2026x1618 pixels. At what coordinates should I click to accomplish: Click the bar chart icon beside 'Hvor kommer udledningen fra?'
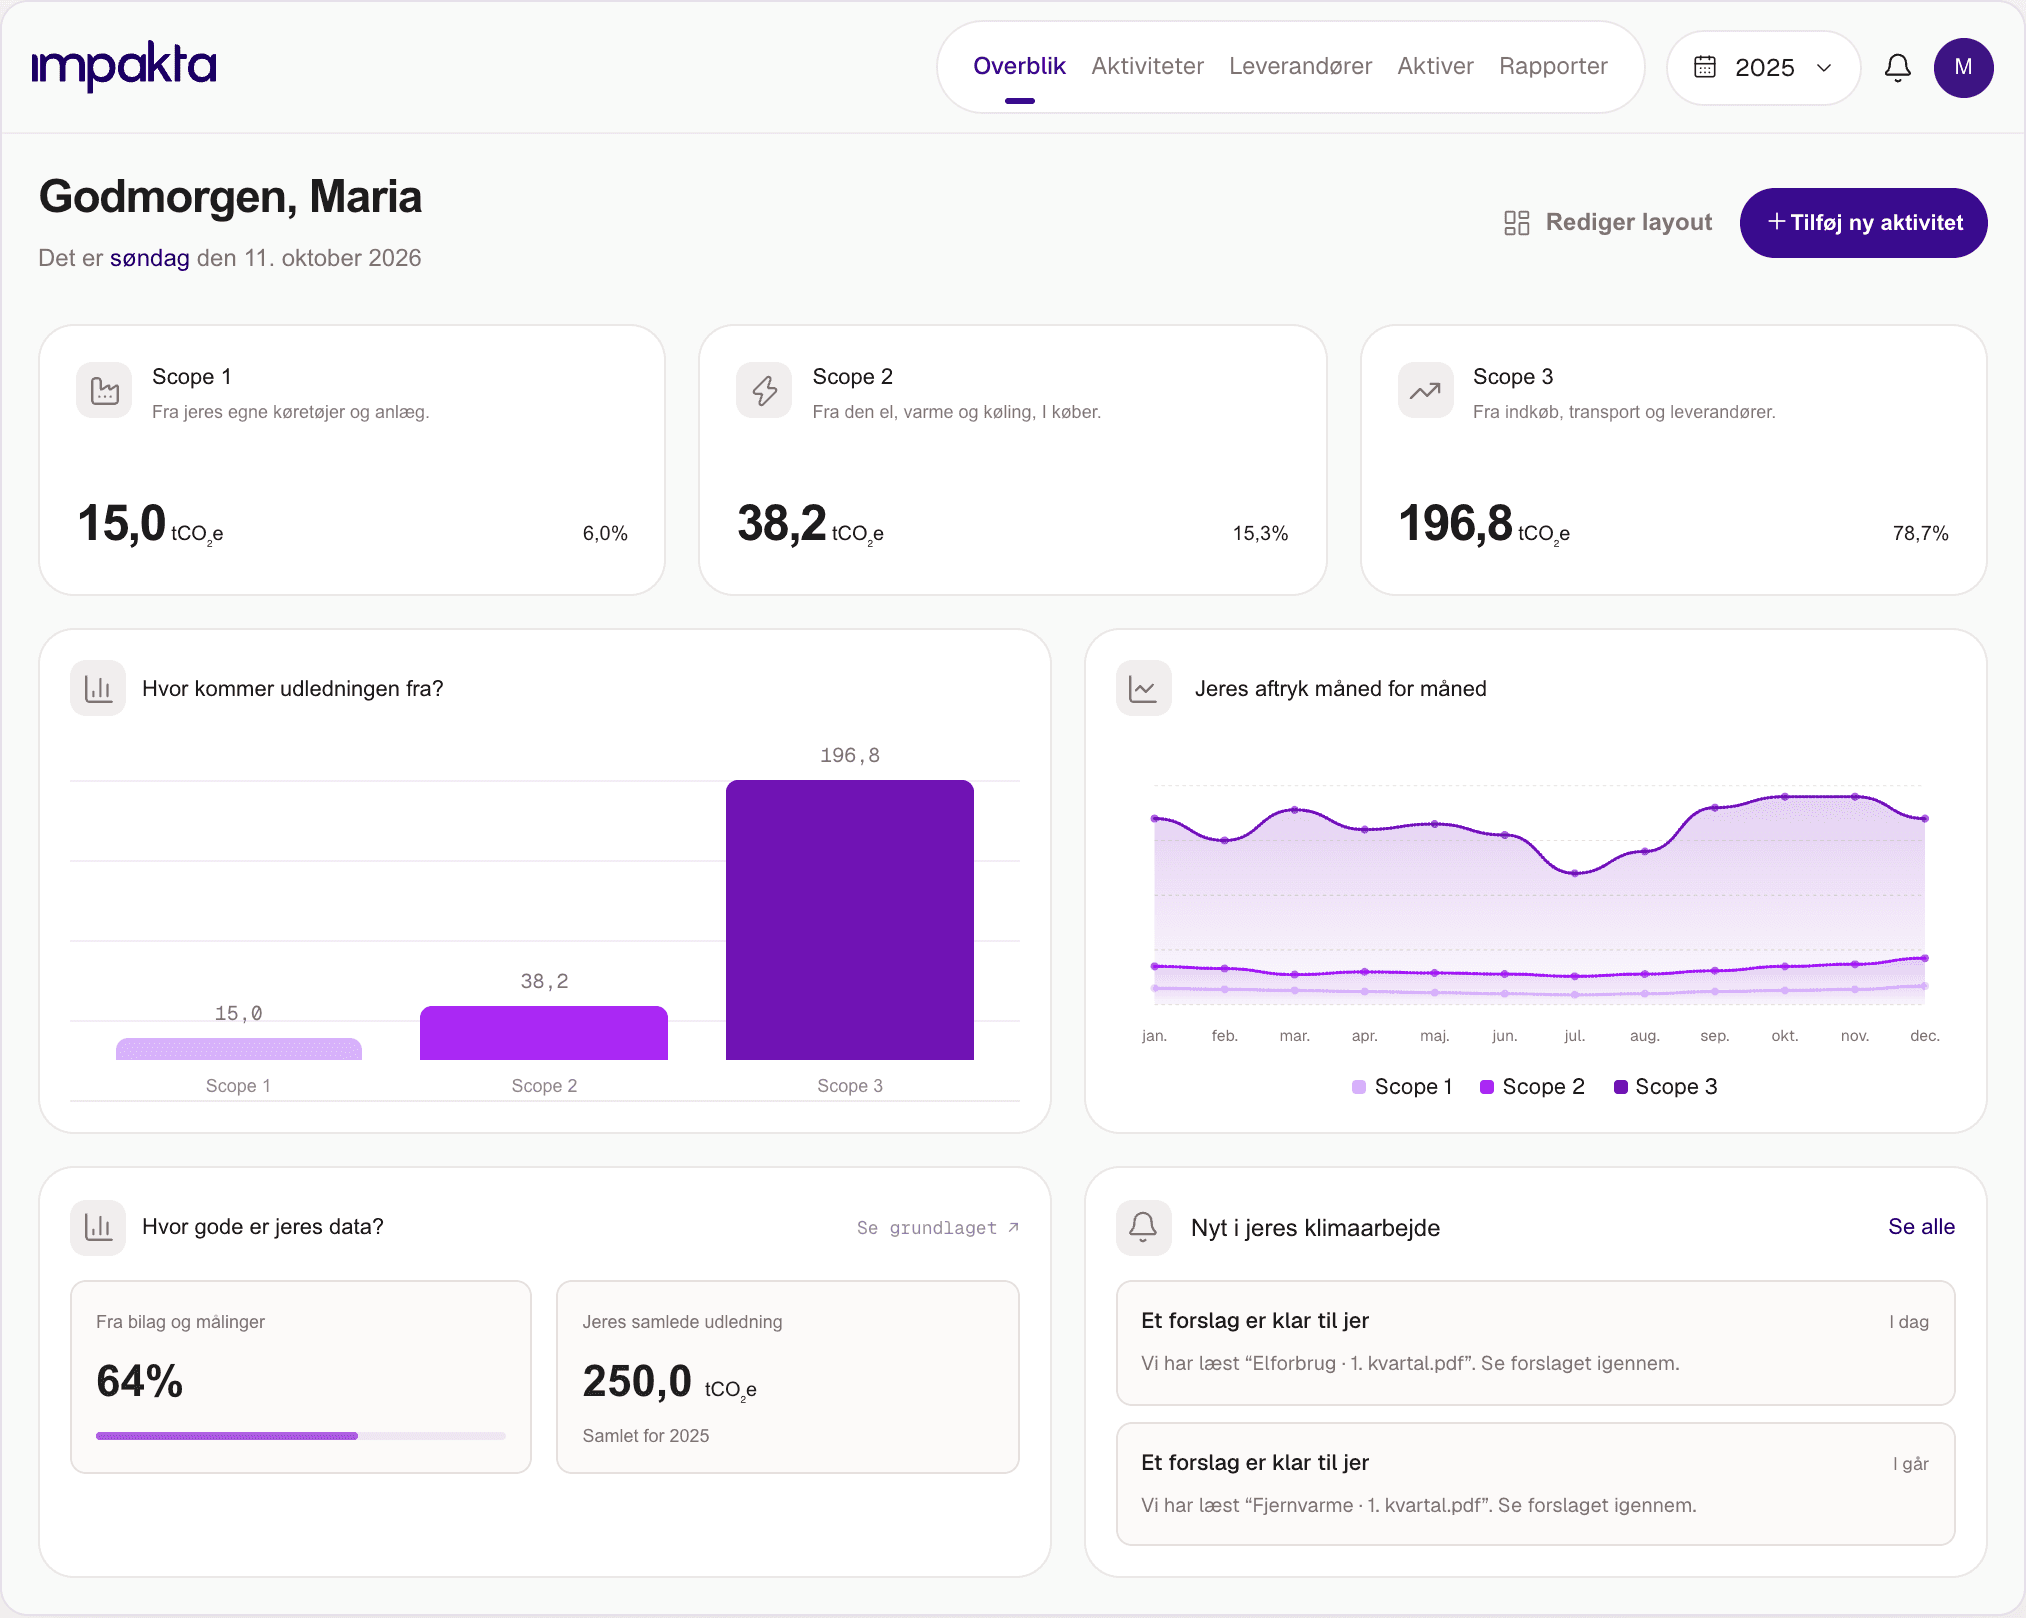pyautogui.click(x=98, y=688)
